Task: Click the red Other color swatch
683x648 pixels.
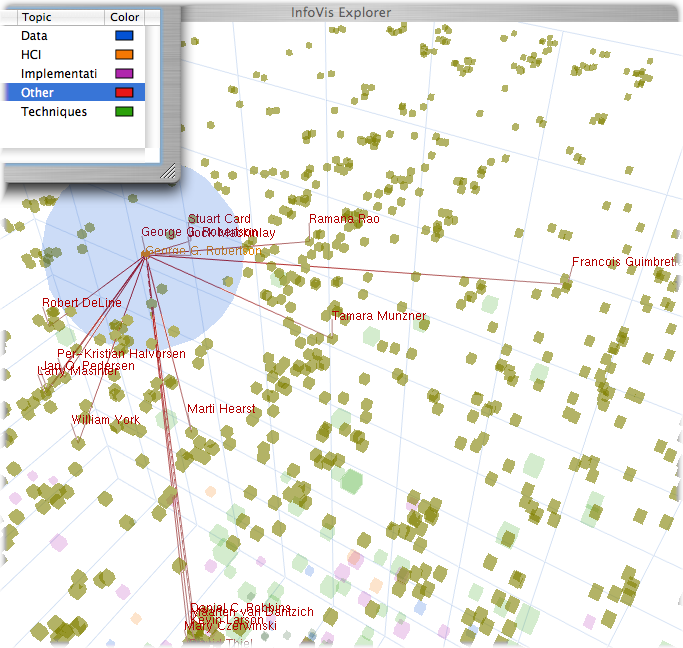Action: [x=125, y=93]
